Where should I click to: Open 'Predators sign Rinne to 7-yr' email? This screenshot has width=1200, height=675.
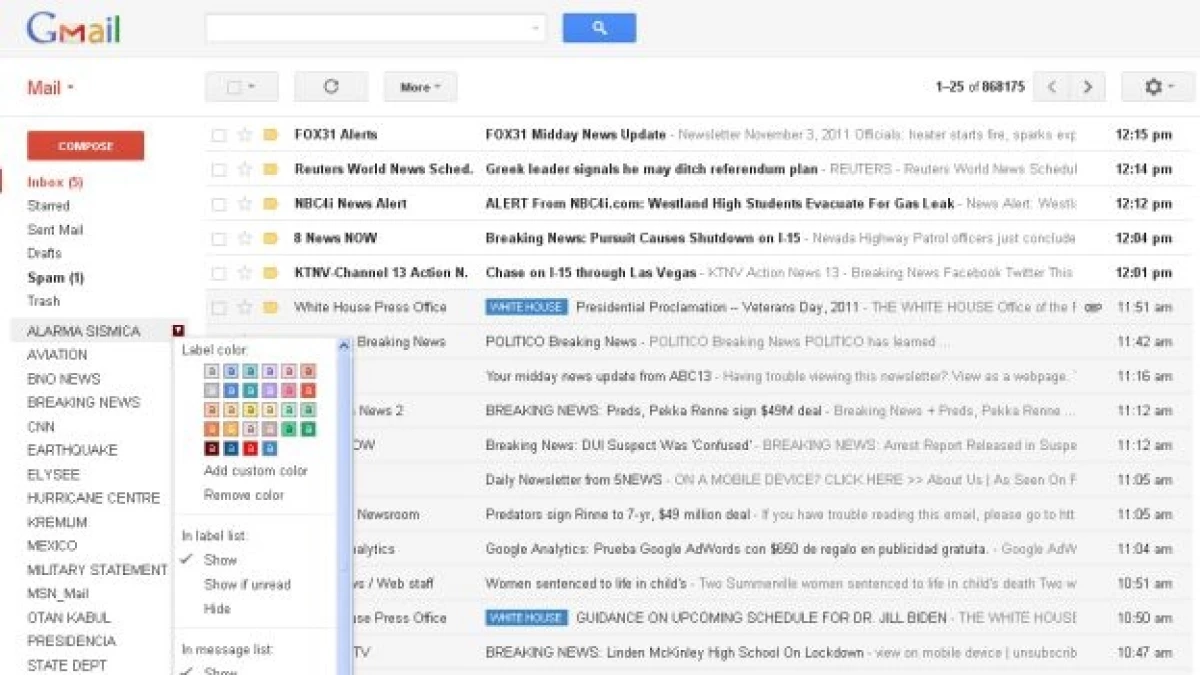pyautogui.click(x=617, y=515)
